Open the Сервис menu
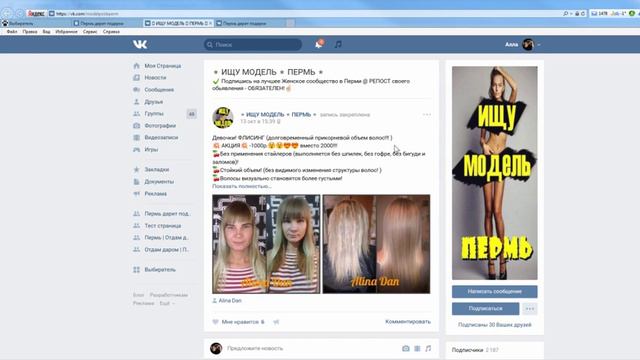Image resolution: width=640 pixels, height=360 pixels. (x=90, y=31)
